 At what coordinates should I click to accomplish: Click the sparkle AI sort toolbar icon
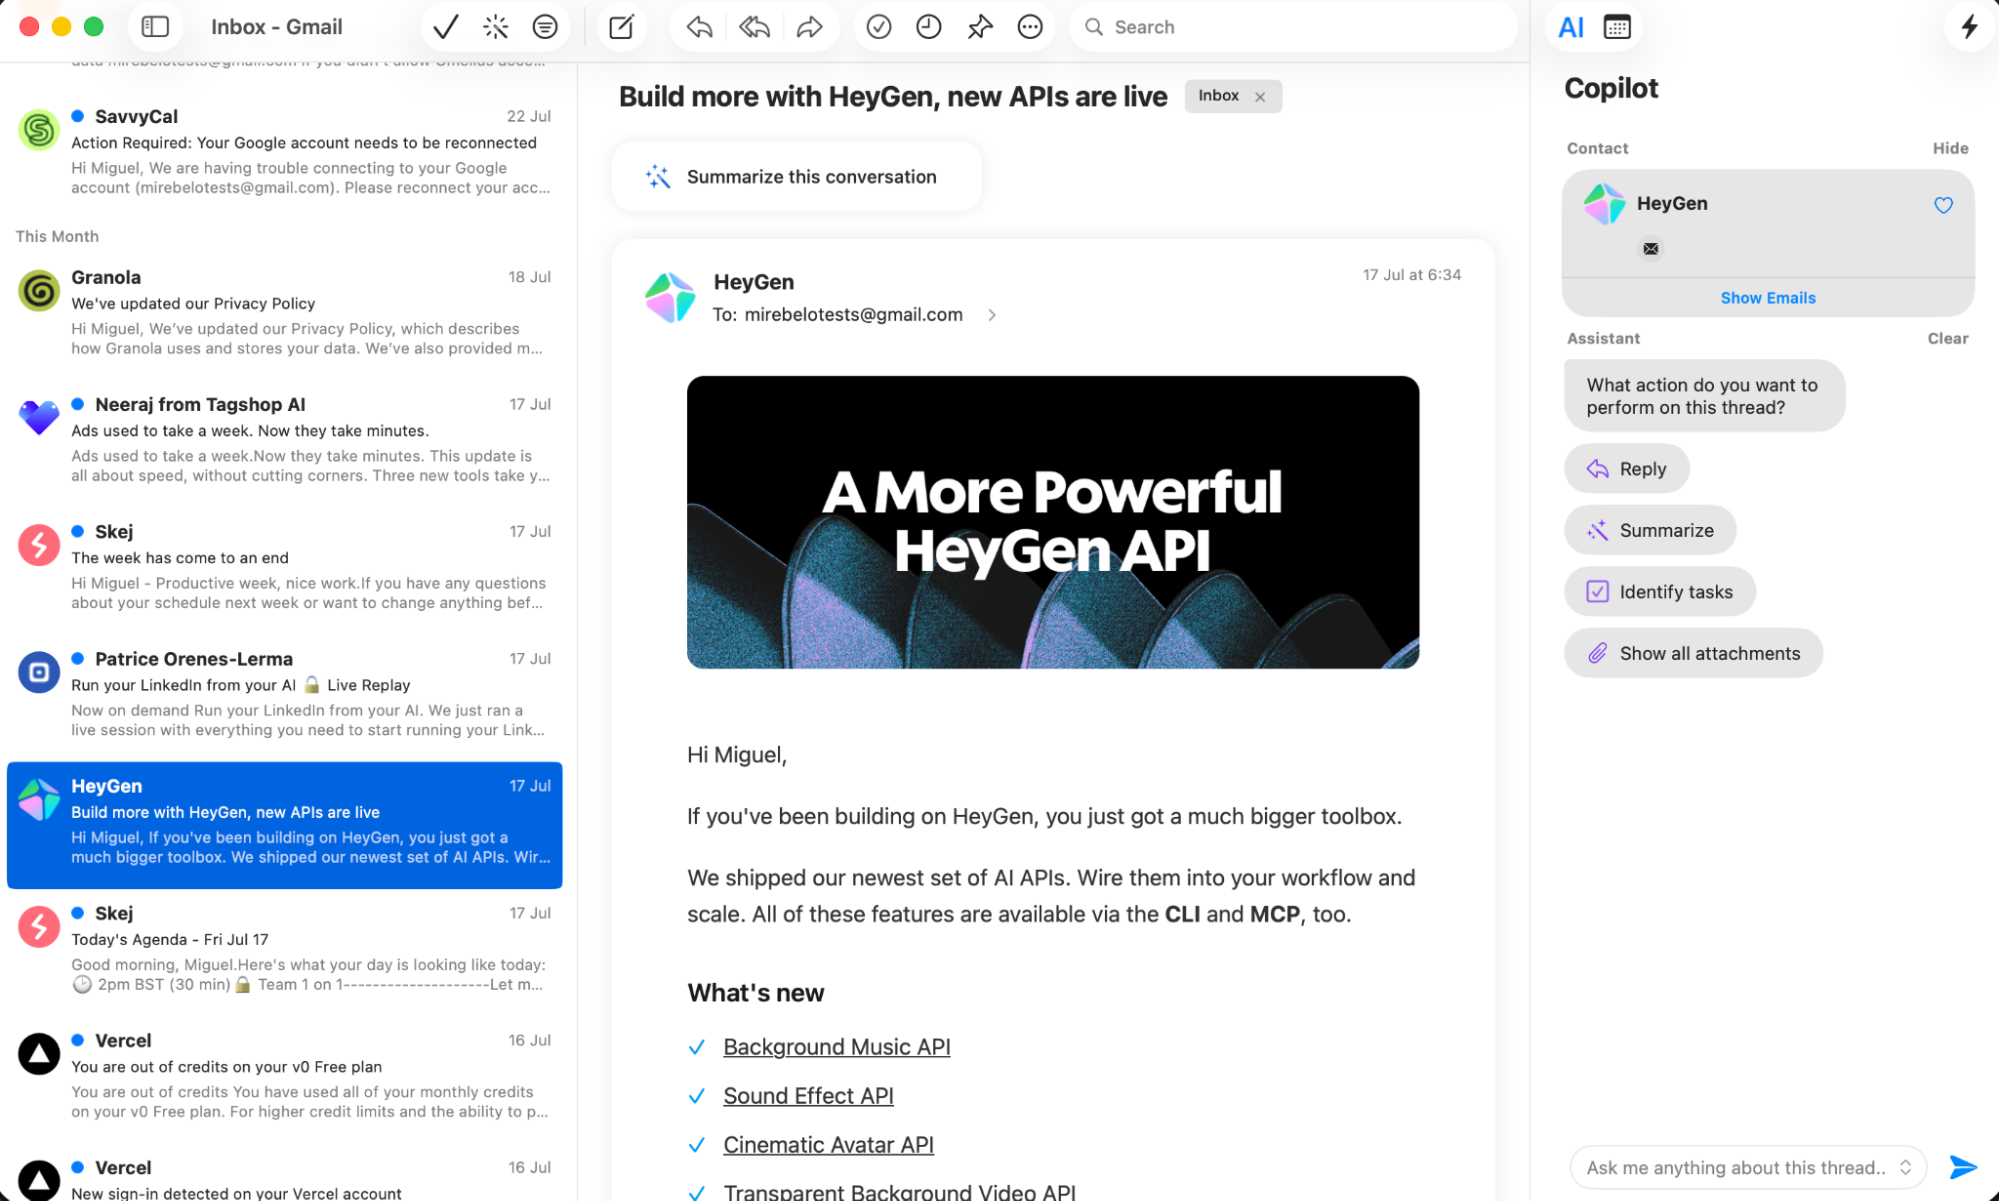[495, 27]
